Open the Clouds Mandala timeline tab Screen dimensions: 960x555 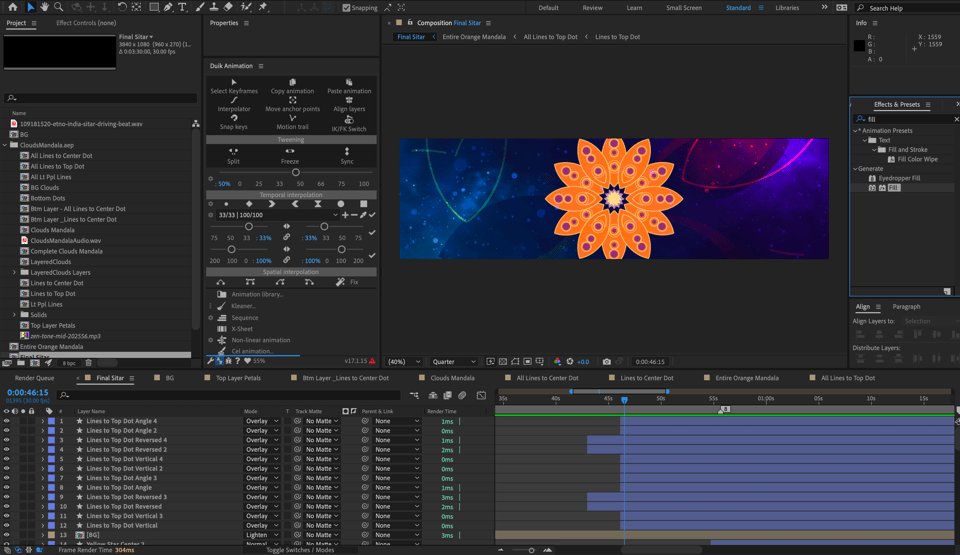pyautogui.click(x=452, y=378)
